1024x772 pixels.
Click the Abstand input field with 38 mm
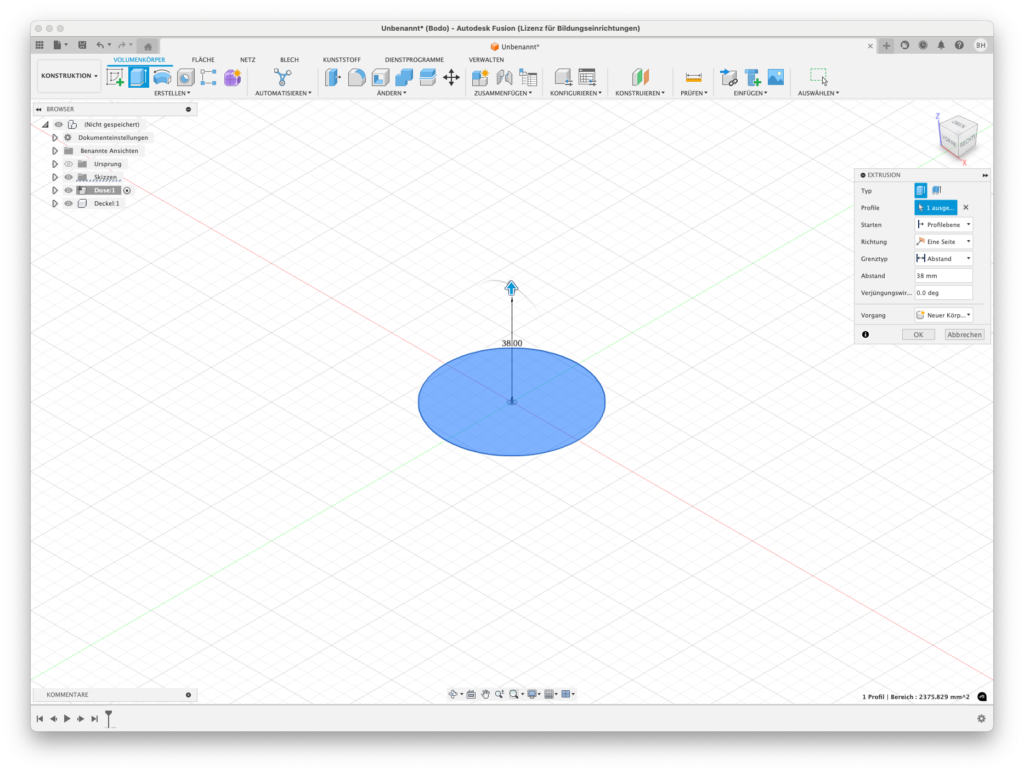pyautogui.click(x=943, y=275)
